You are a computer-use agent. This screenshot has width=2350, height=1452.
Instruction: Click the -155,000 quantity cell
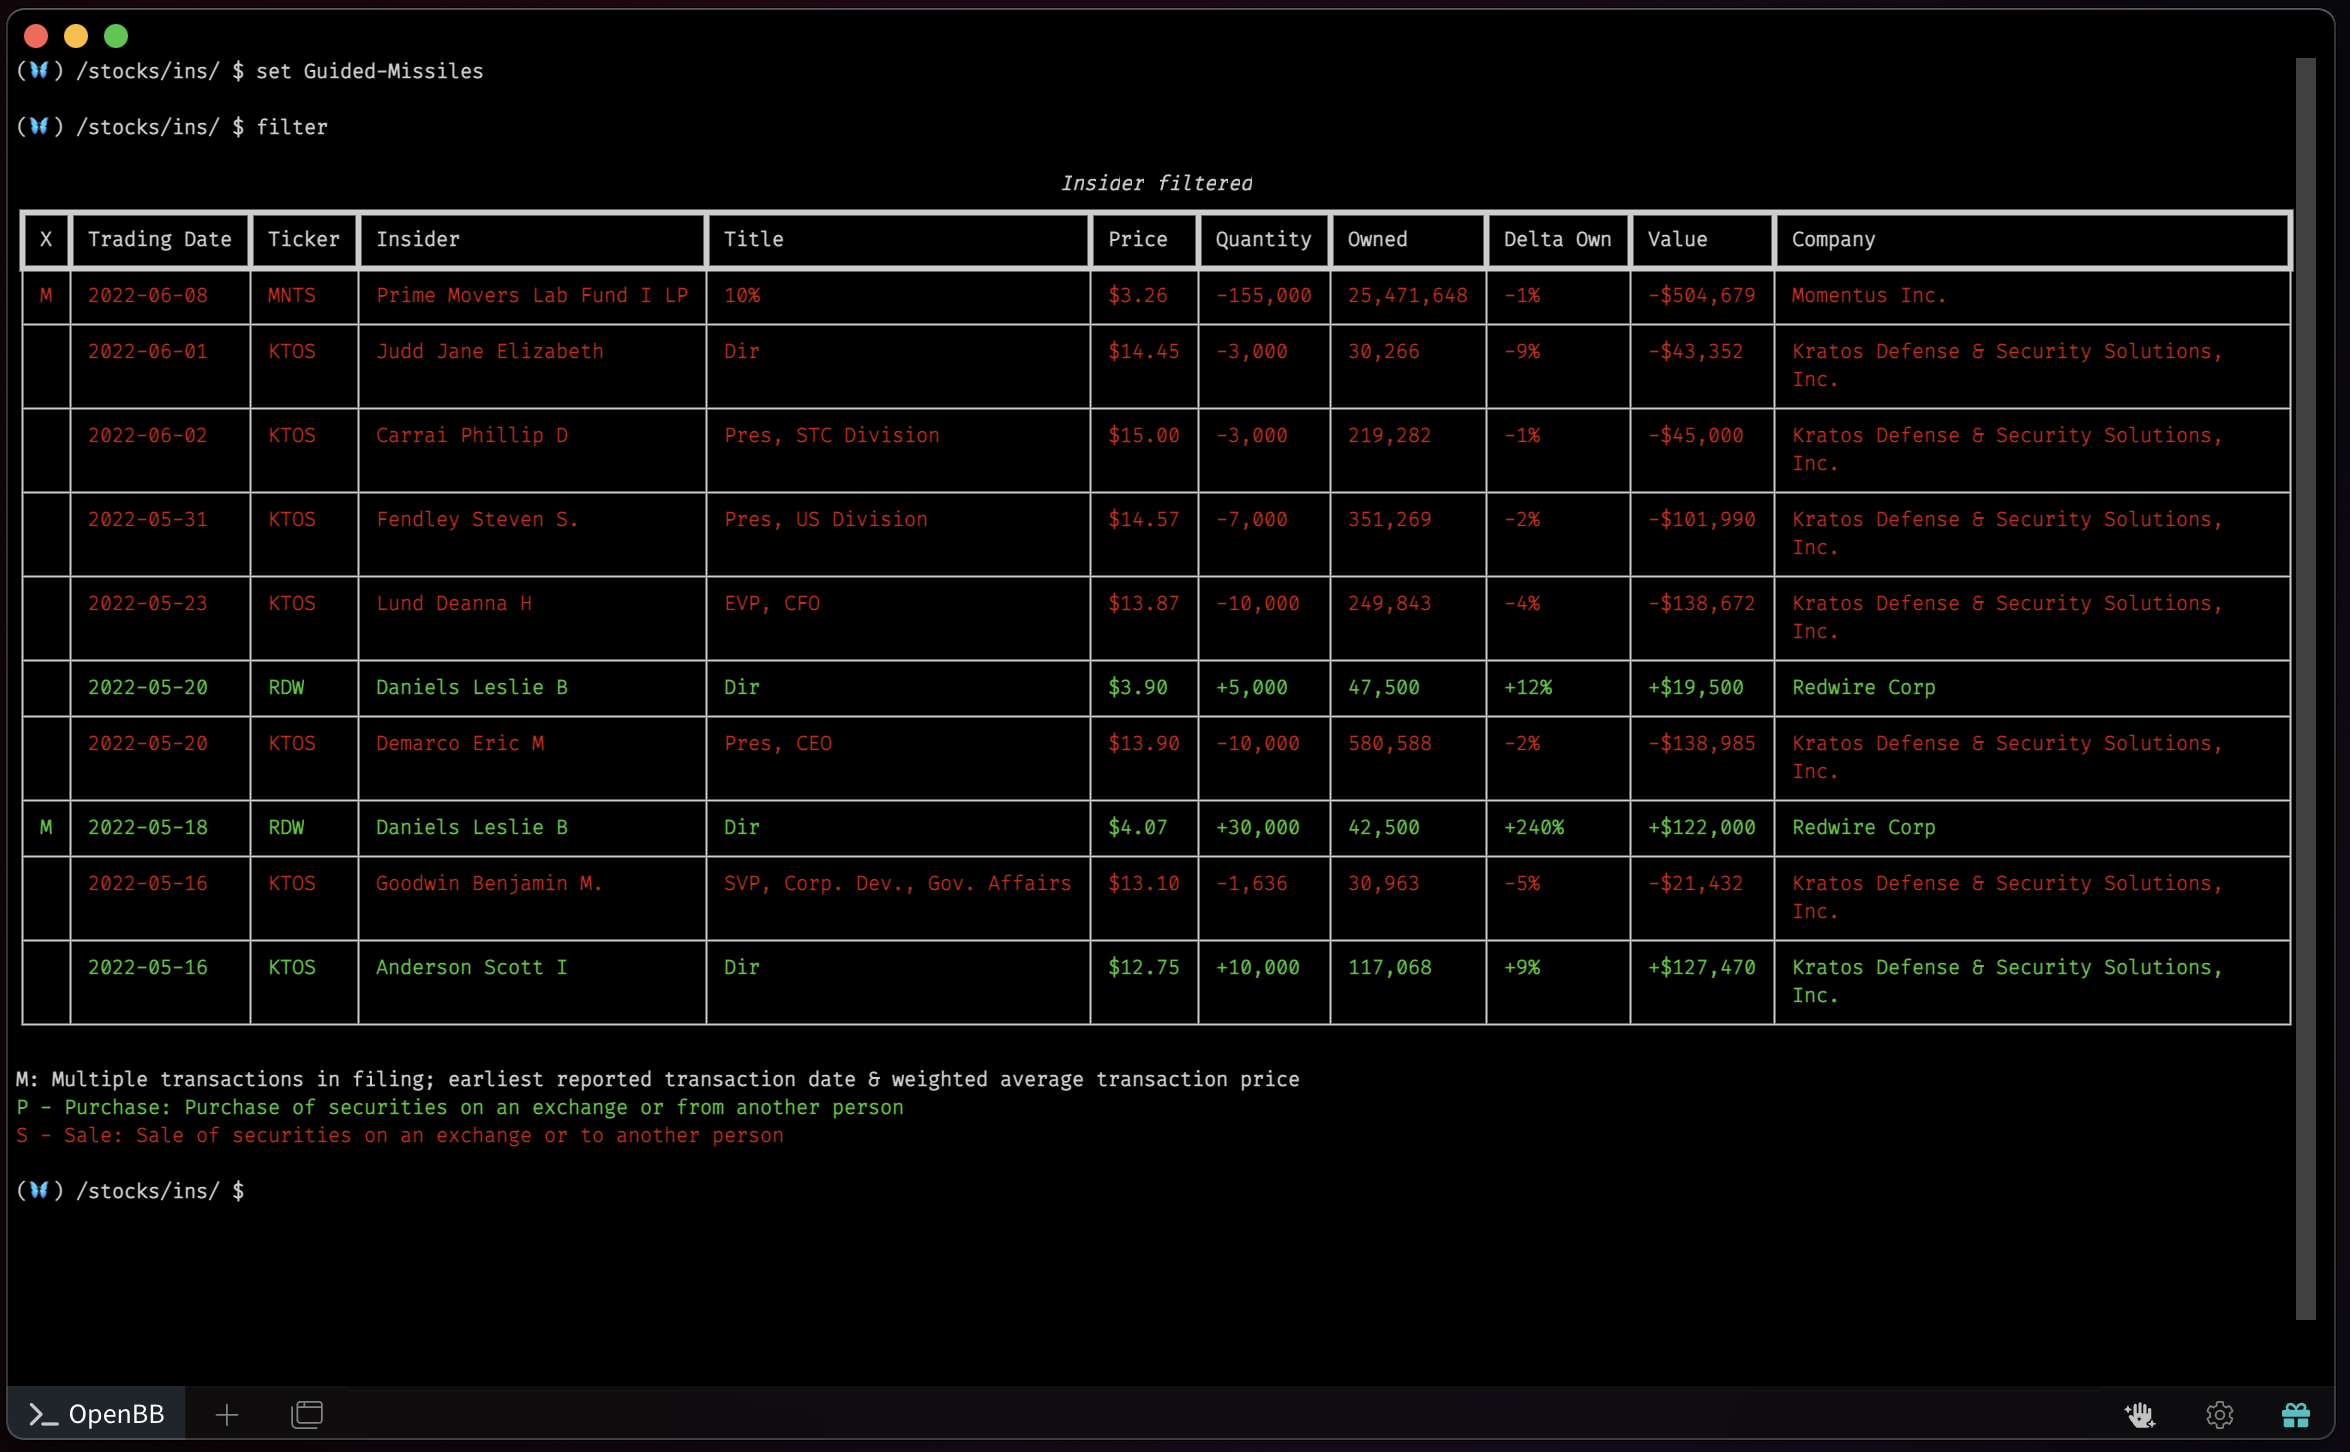click(x=1263, y=295)
